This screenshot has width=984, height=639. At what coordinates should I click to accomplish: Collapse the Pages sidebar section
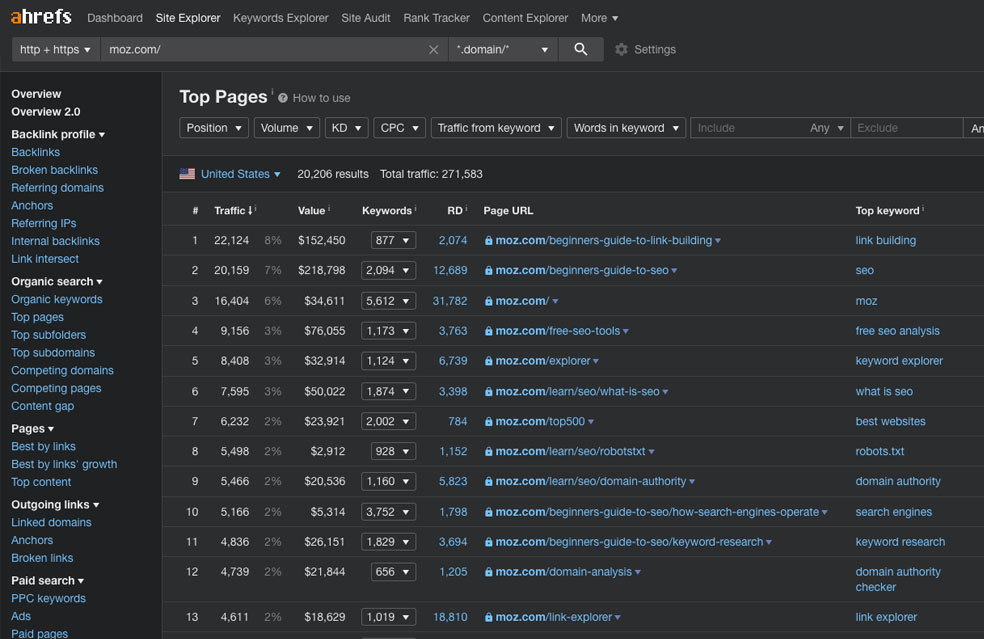coord(33,429)
